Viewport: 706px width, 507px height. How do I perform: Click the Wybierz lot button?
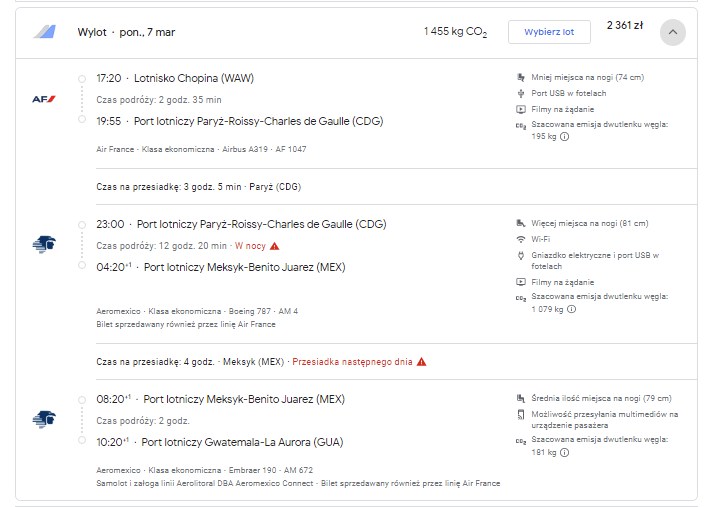pos(549,32)
